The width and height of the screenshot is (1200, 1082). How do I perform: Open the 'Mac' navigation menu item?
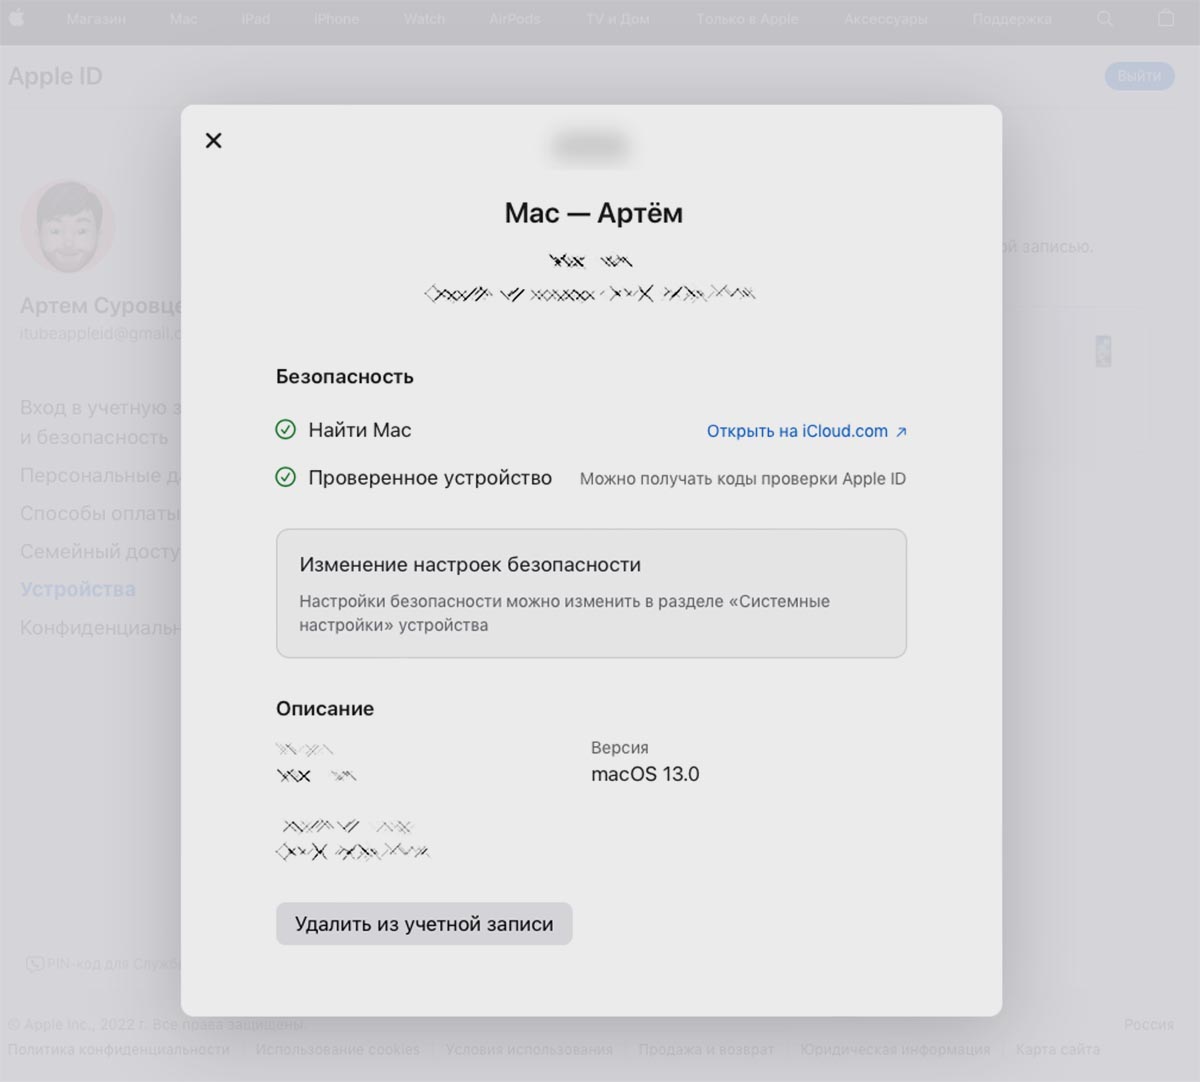pos(183,19)
